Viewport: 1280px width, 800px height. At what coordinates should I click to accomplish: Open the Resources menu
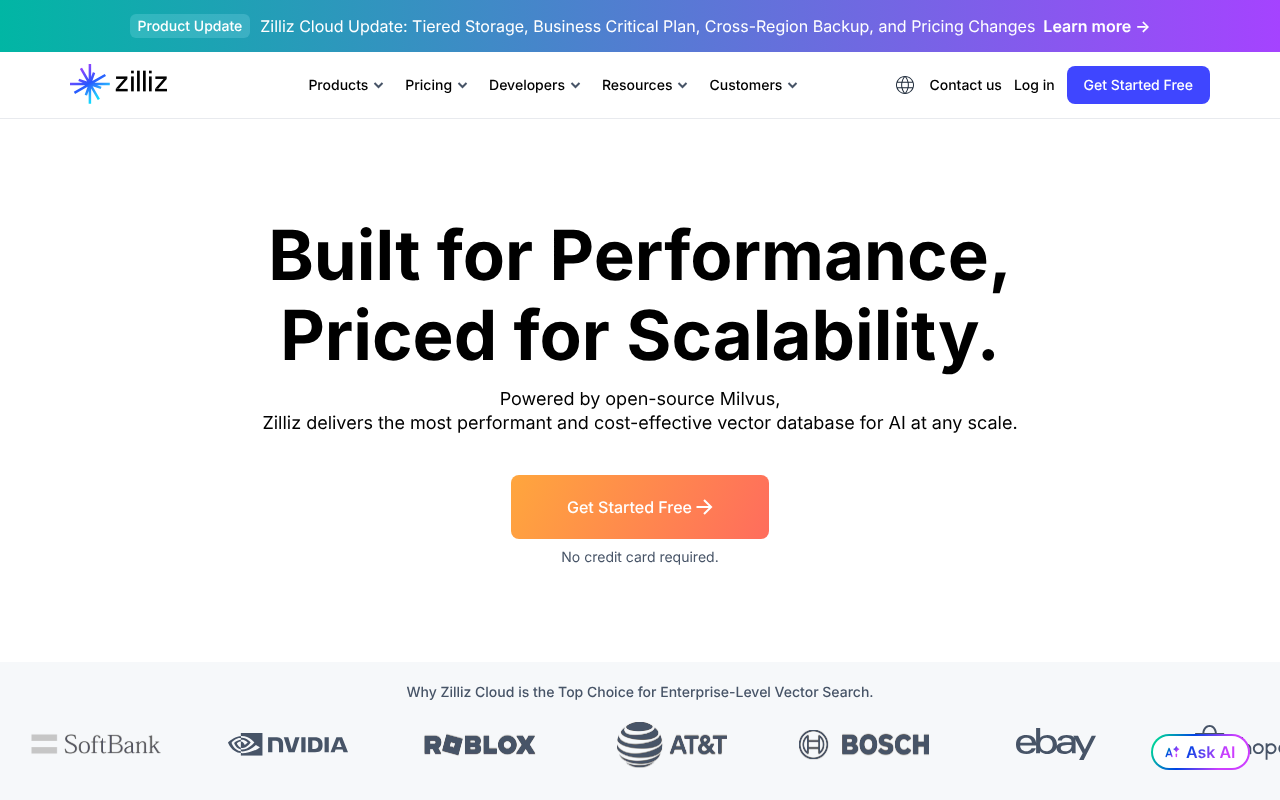(x=644, y=85)
